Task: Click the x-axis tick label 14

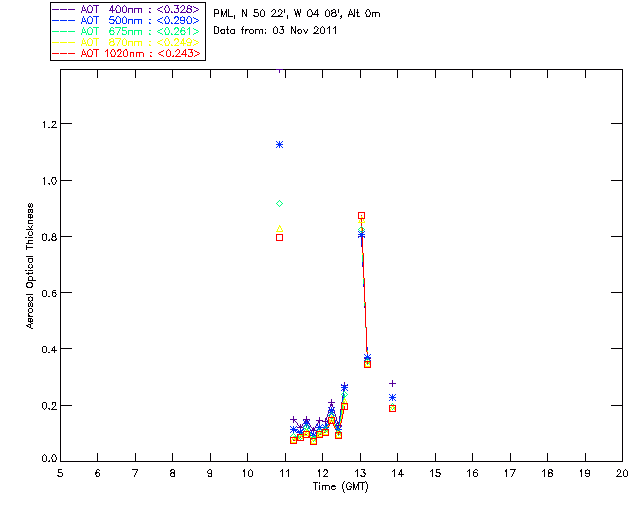Action: [398, 473]
